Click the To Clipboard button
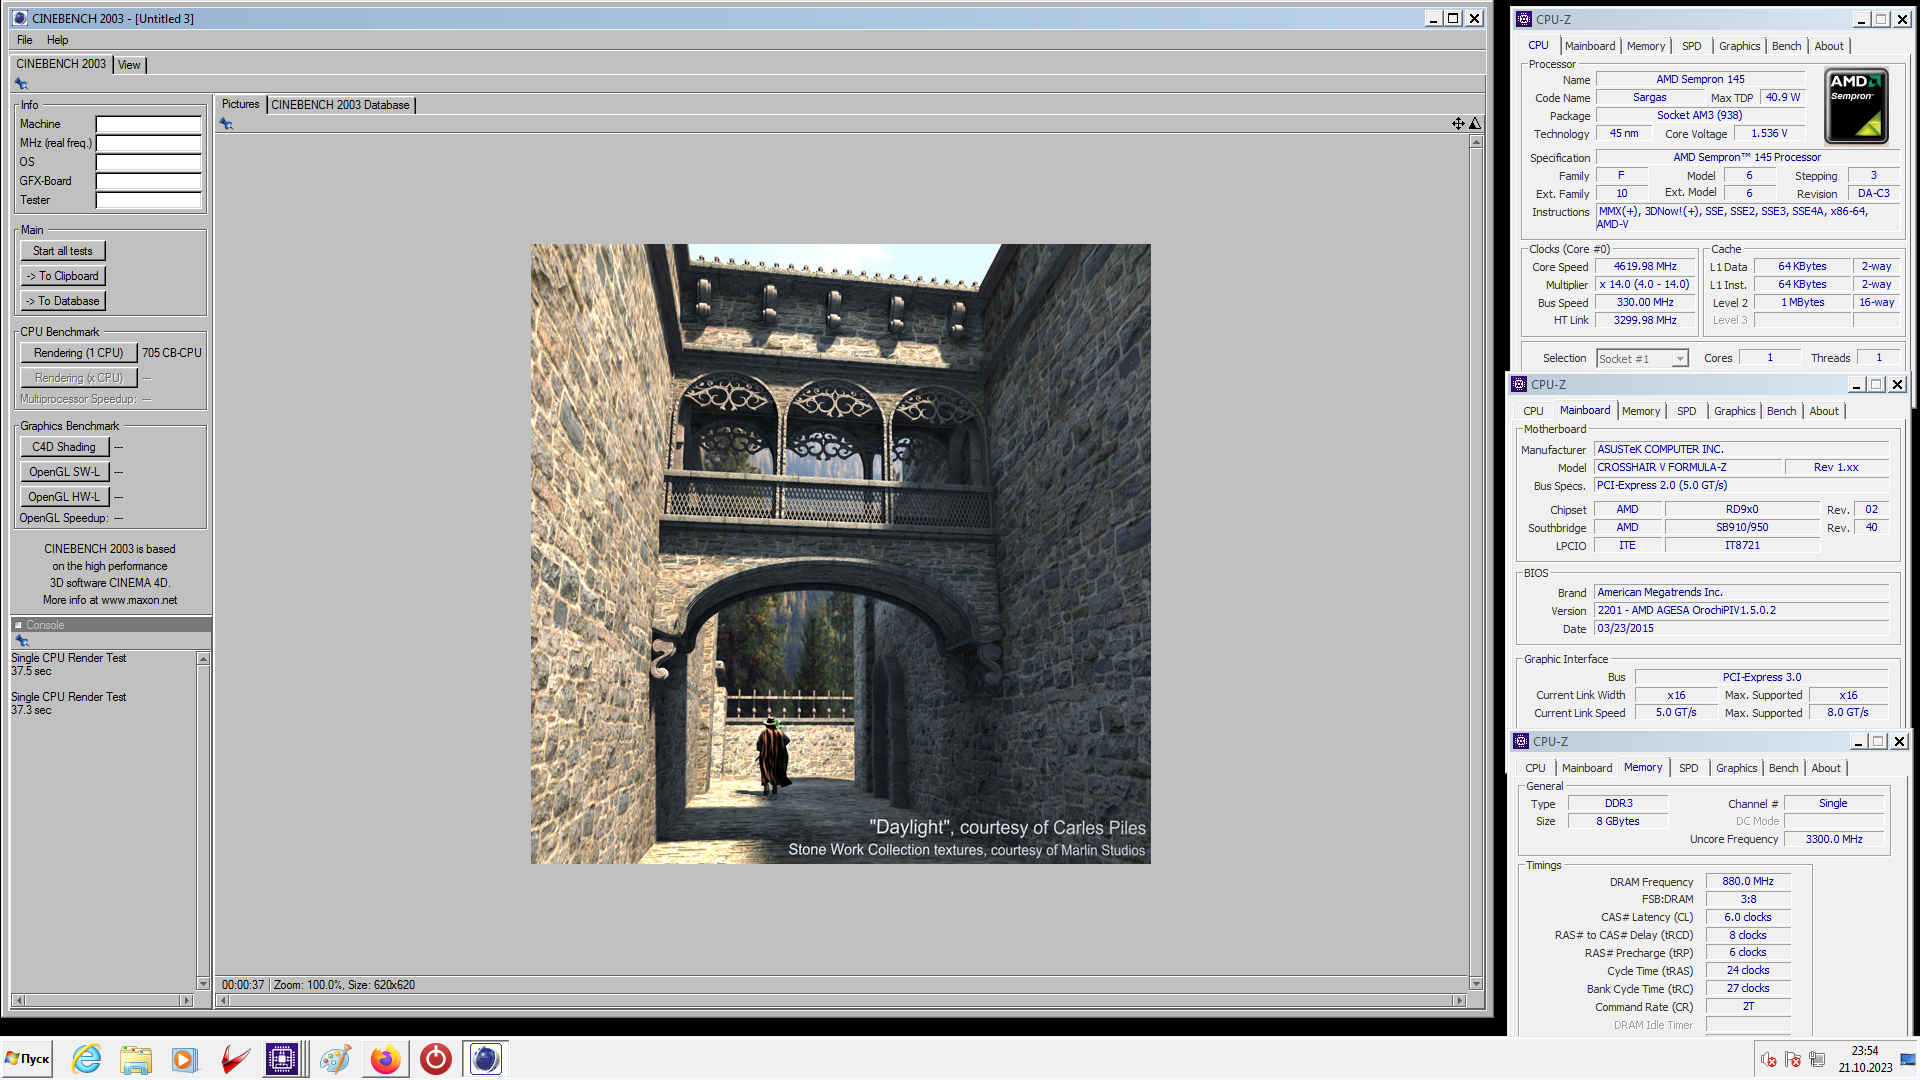 pos(63,276)
